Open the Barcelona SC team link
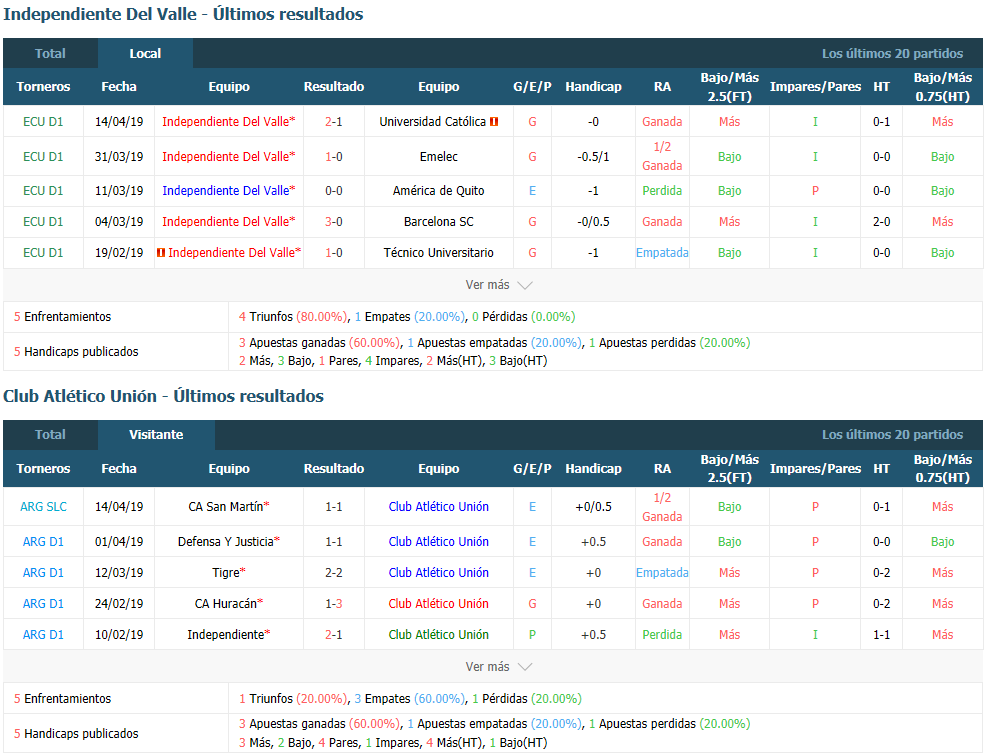The image size is (989, 756). point(438,222)
